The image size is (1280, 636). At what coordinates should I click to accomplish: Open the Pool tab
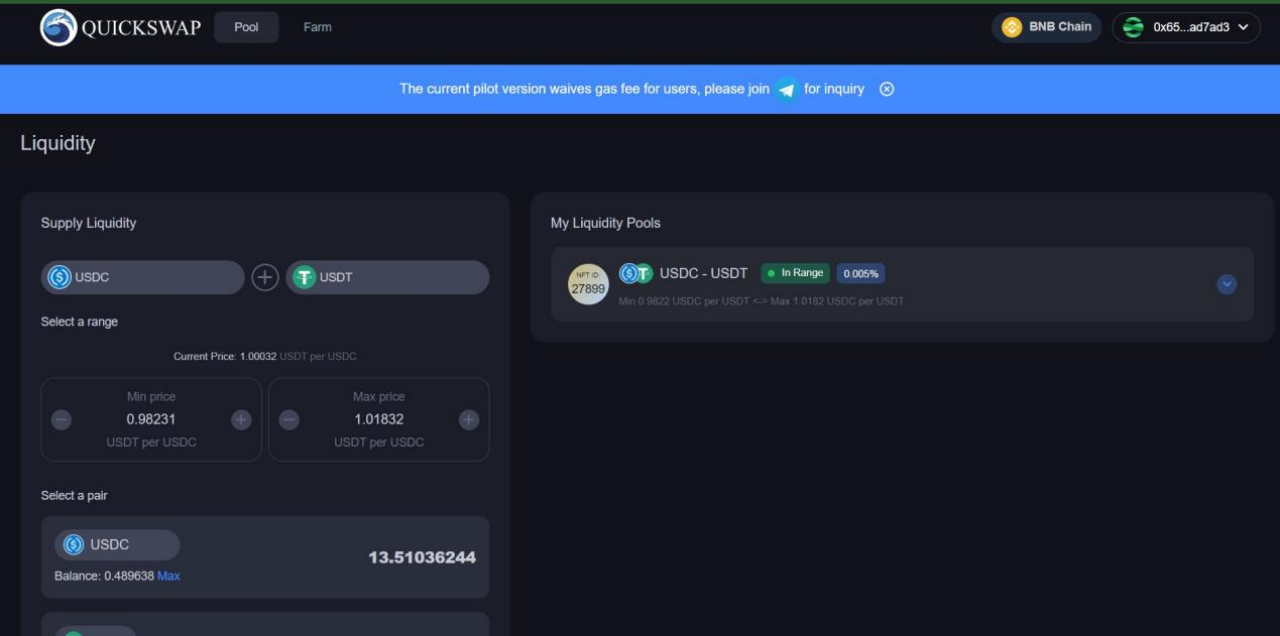[246, 27]
